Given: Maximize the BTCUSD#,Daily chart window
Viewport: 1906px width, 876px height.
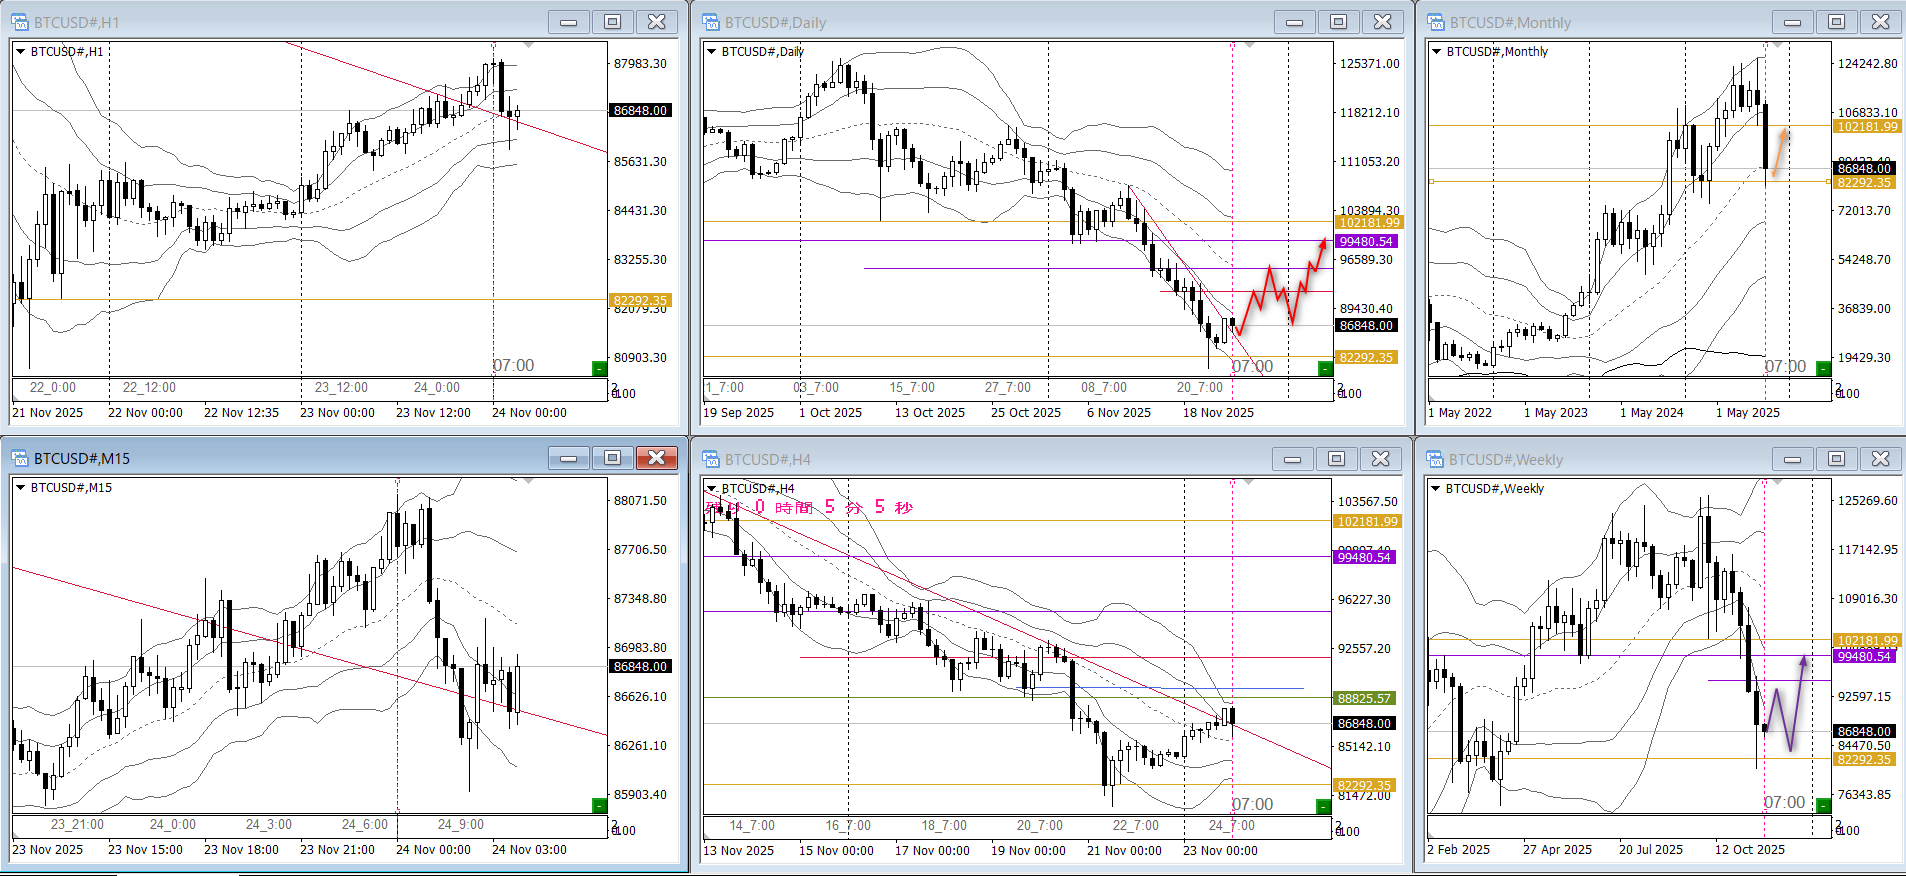Looking at the screenshot, I should [x=1338, y=22].
